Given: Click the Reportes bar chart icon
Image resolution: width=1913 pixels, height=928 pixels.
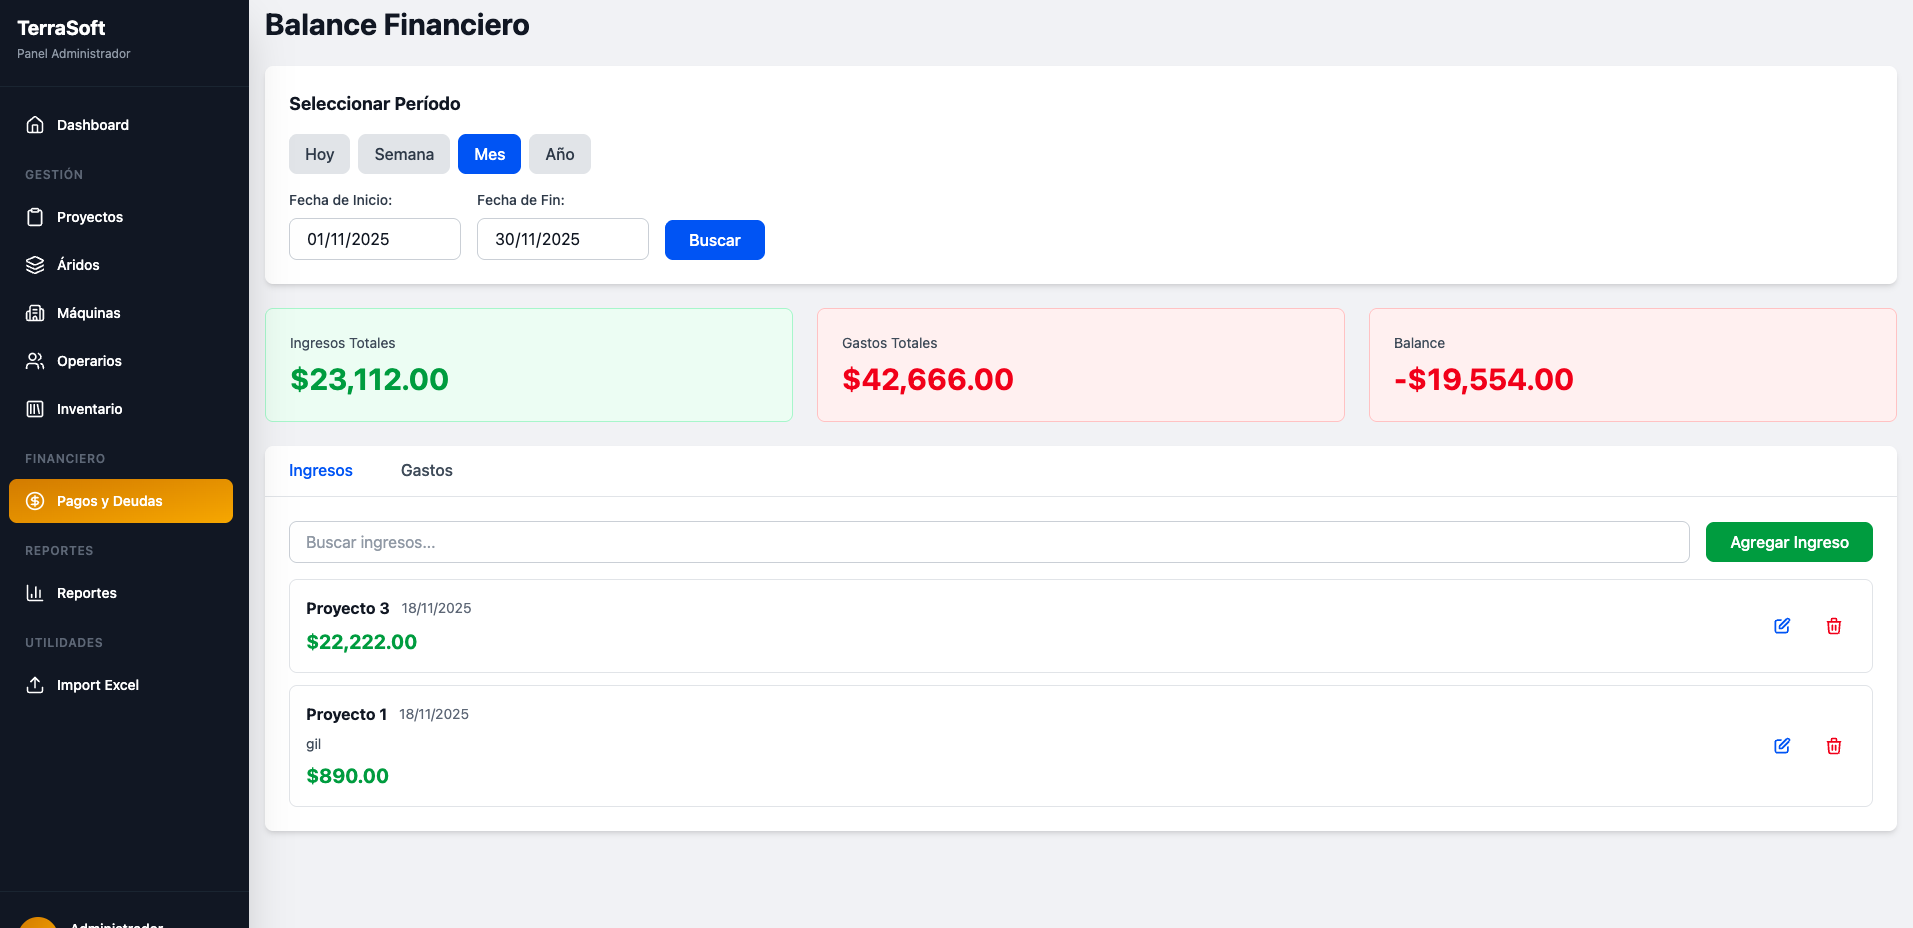Looking at the screenshot, I should (x=33, y=592).
